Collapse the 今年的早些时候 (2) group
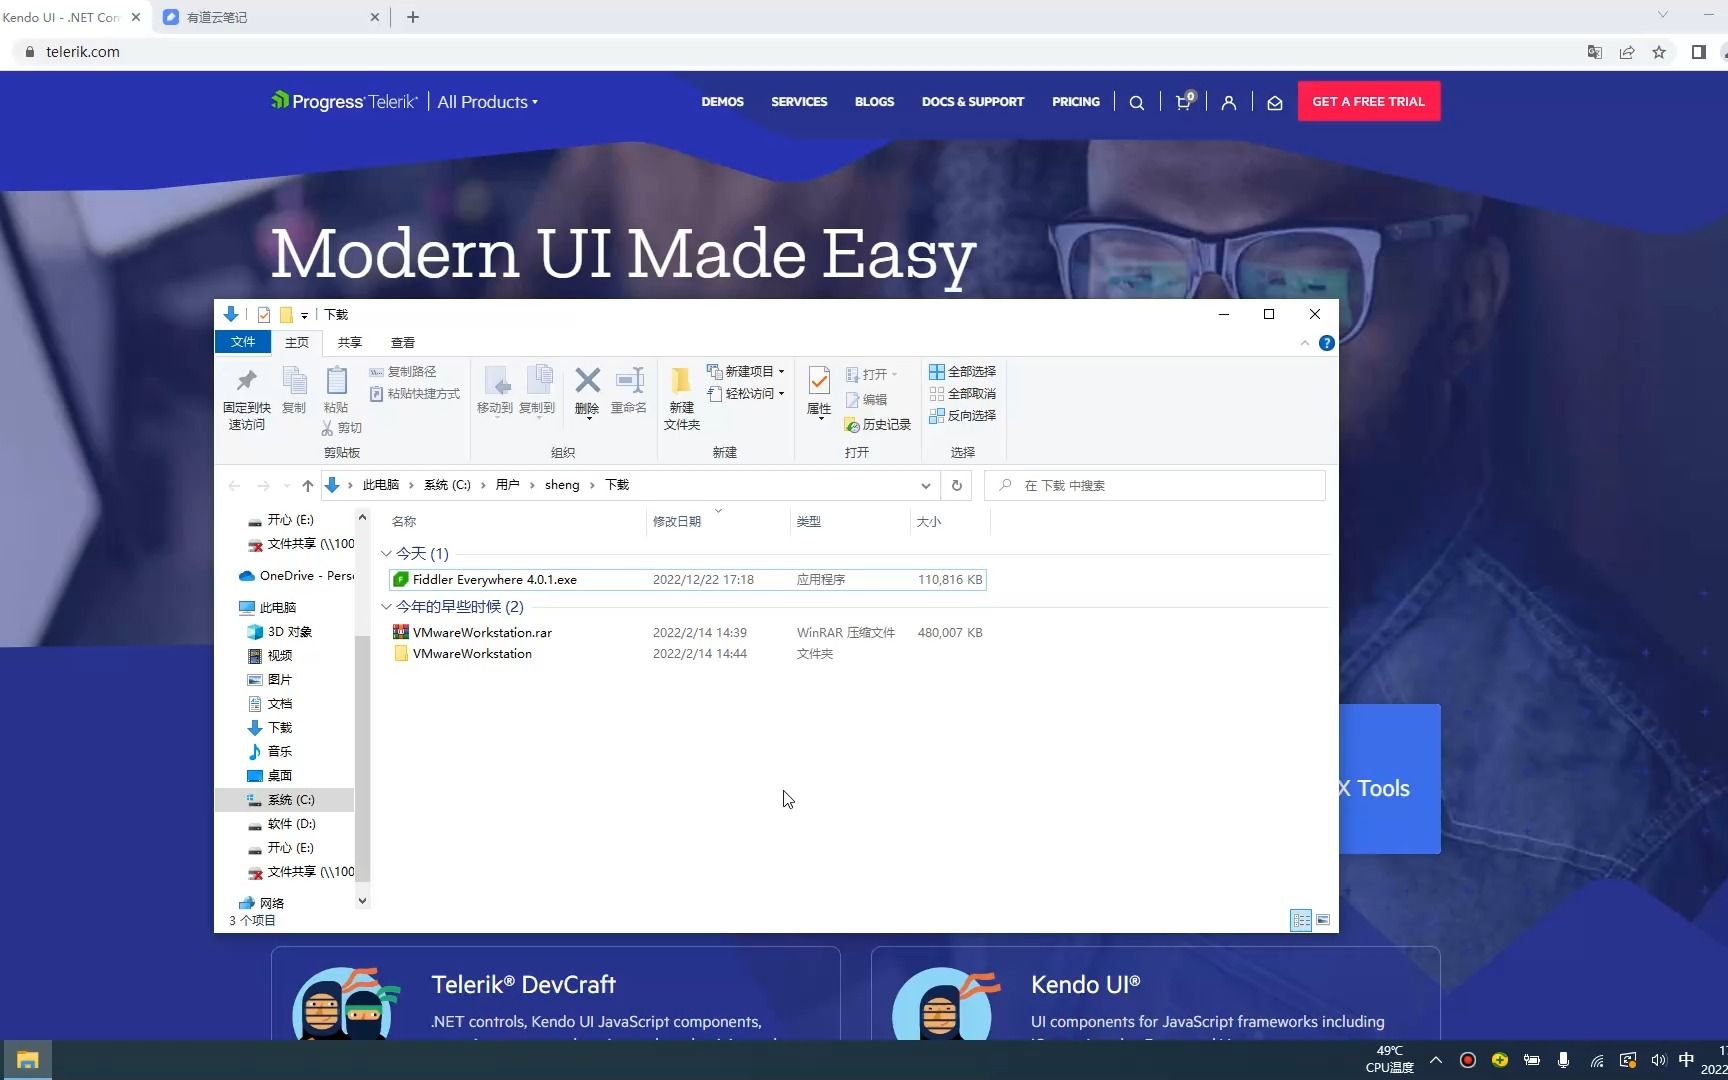This screenshot has height=1080, width=1728. coord(386,606)
